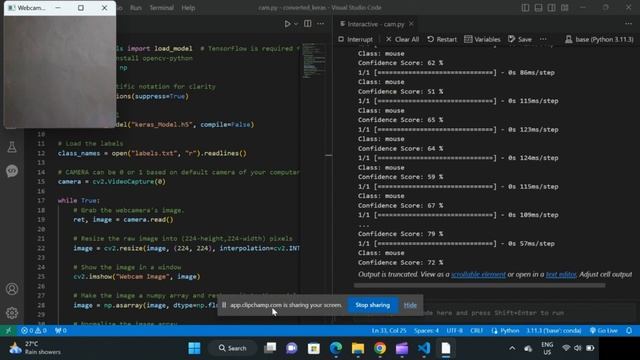
Task: Open errors and warnings count in status bar
Action: tap(34, 331)
